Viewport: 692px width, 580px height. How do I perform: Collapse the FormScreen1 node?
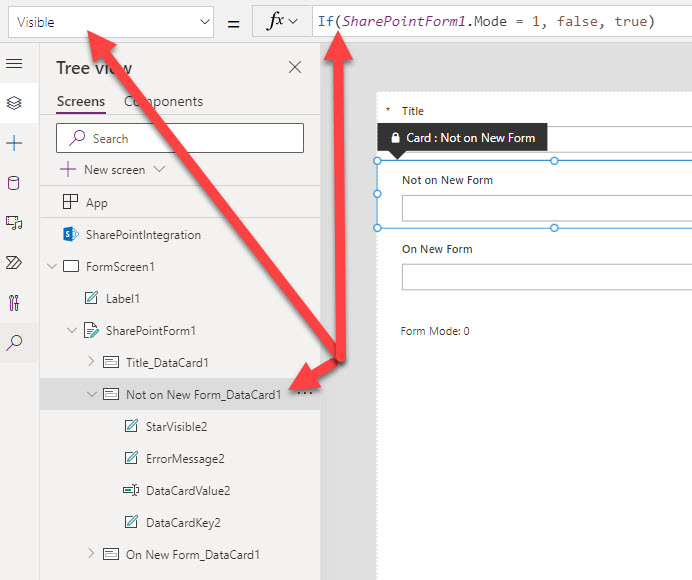pyautogui.click(x=52, y=266)
